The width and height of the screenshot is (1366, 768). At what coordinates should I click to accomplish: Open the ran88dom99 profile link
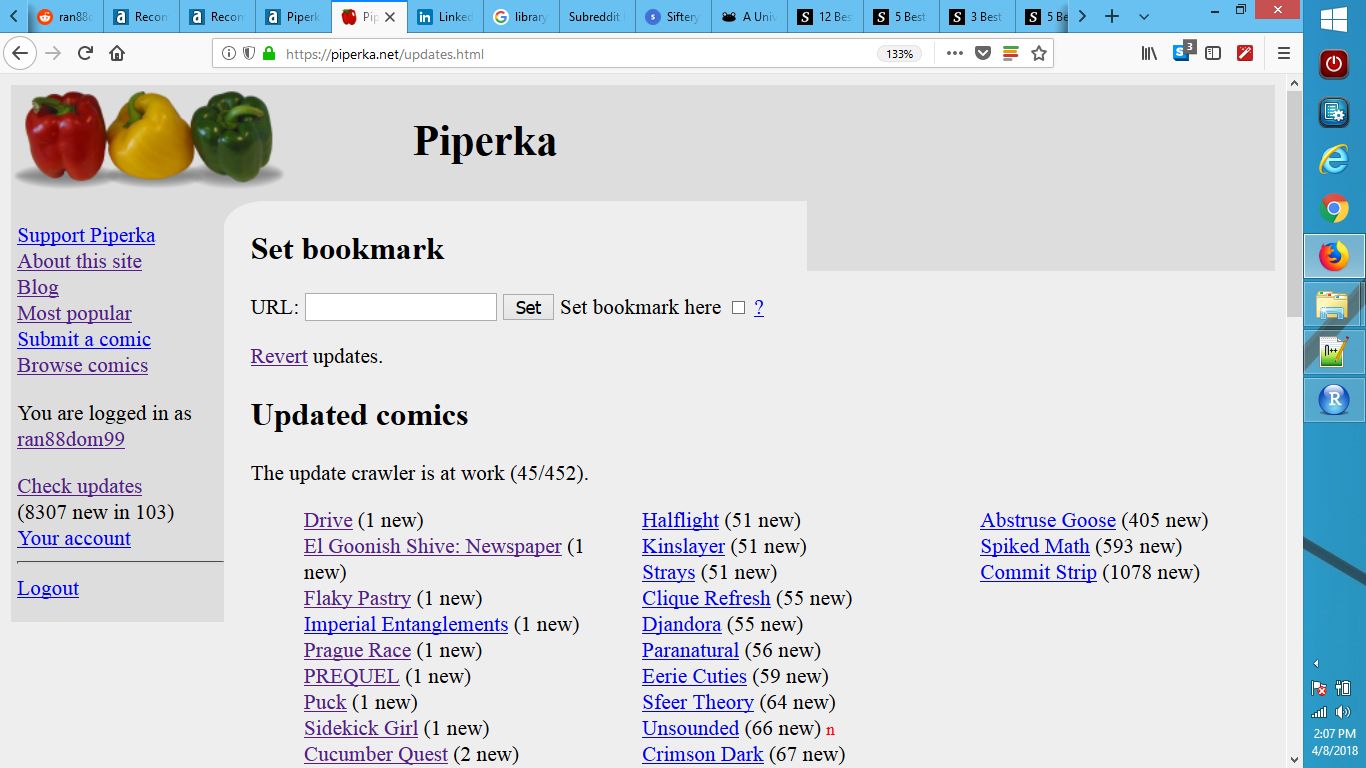(71, 439)
